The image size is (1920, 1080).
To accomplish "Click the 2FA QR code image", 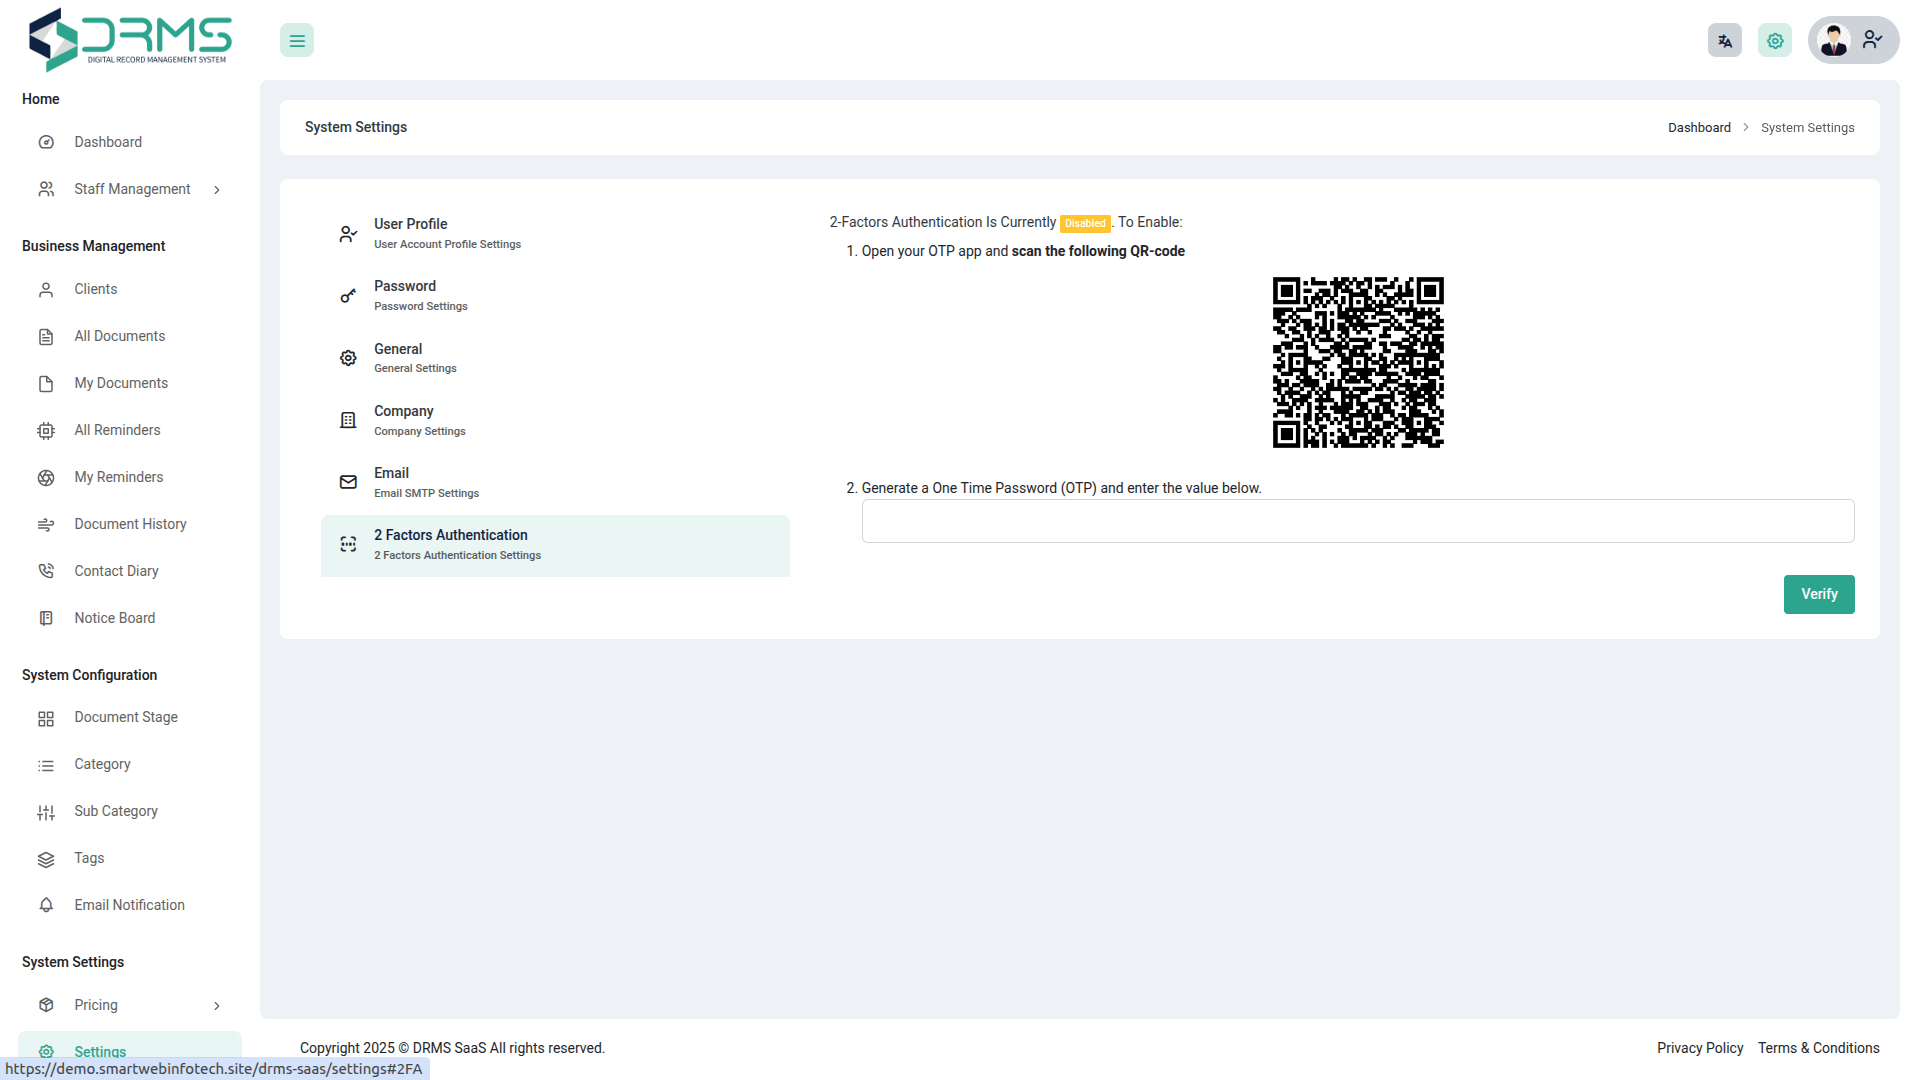I will point(1357,362).
